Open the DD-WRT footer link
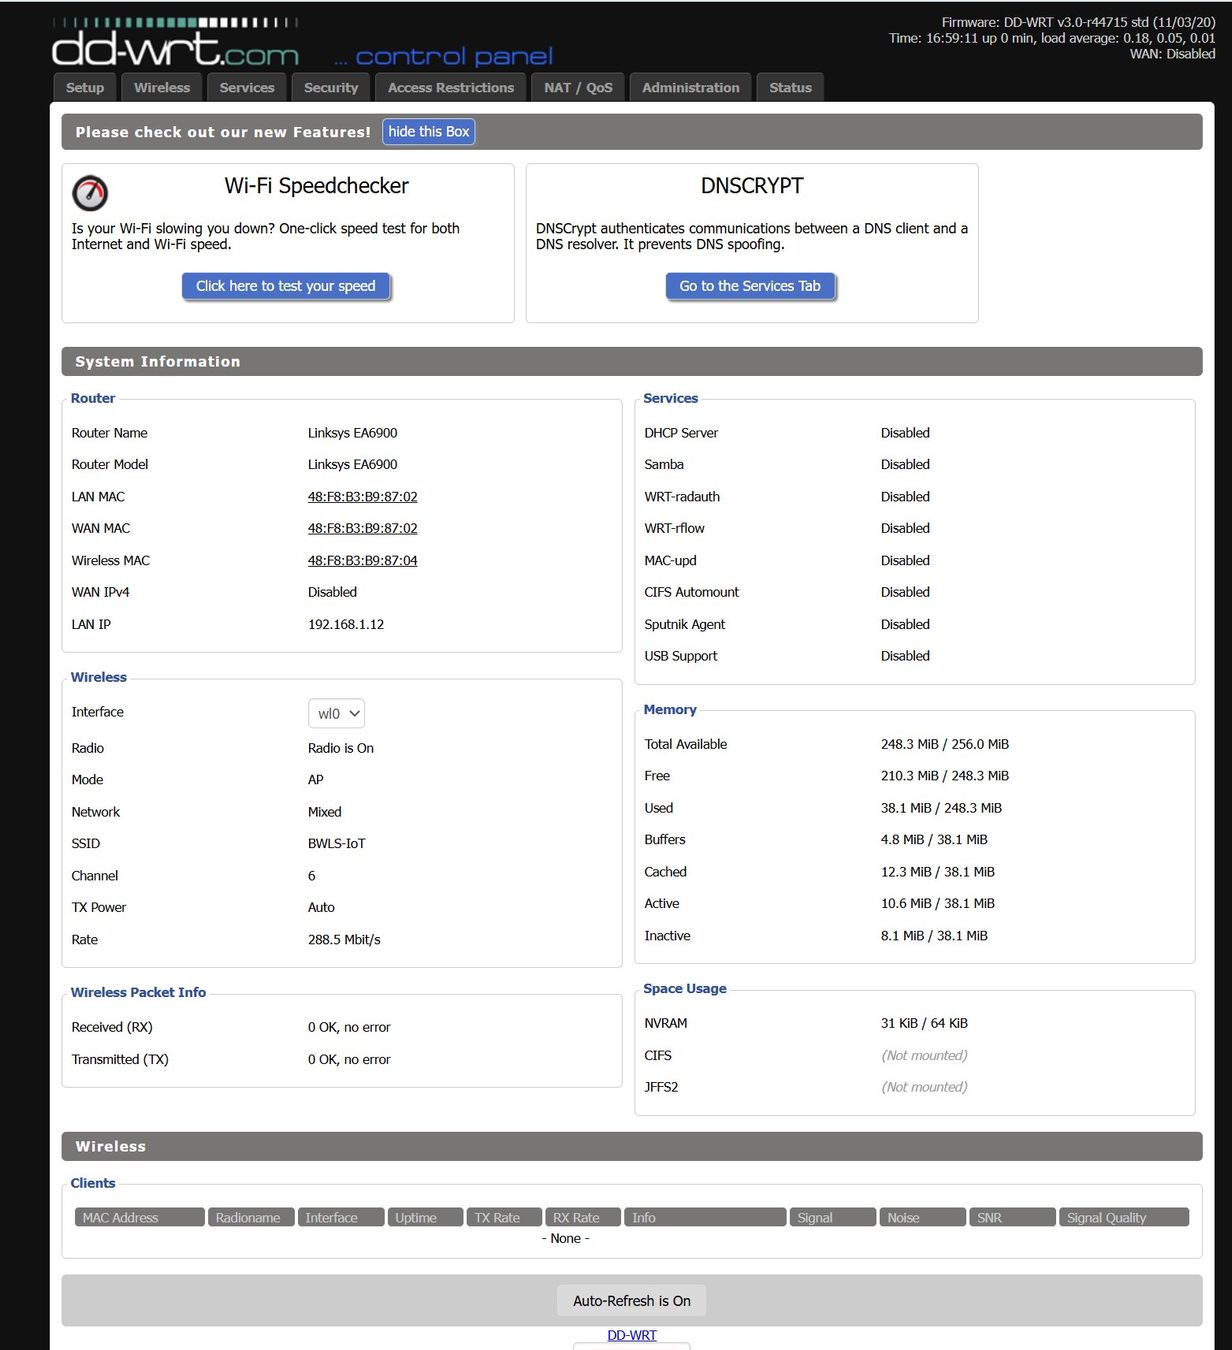This screenshot has width=1232, height=1350. [632, 1335]
